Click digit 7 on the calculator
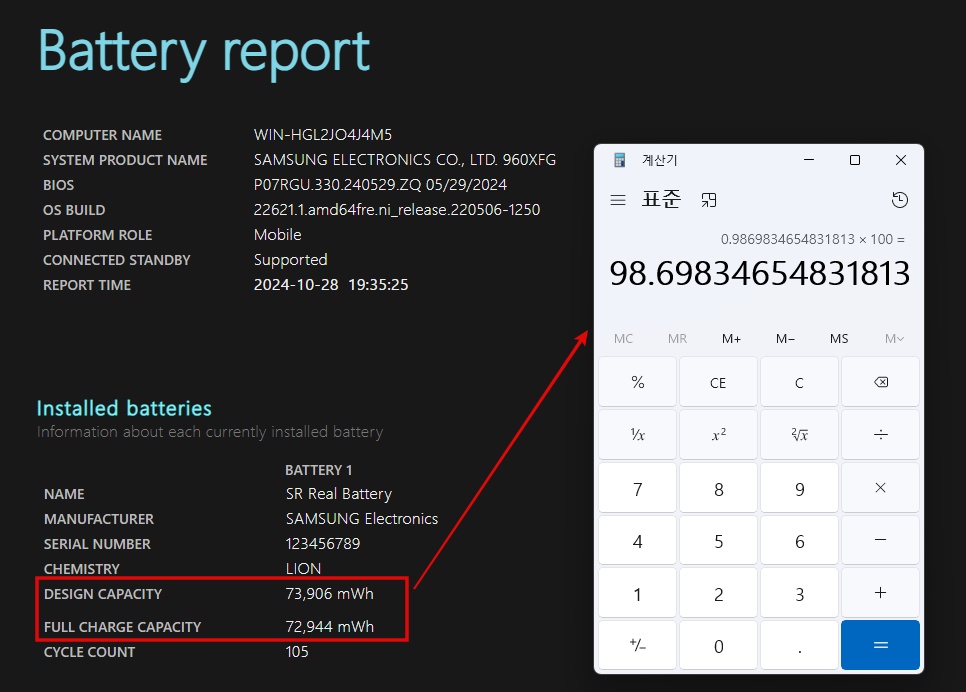The width and height of the screenshot is (966, 692). click(638, 487)
